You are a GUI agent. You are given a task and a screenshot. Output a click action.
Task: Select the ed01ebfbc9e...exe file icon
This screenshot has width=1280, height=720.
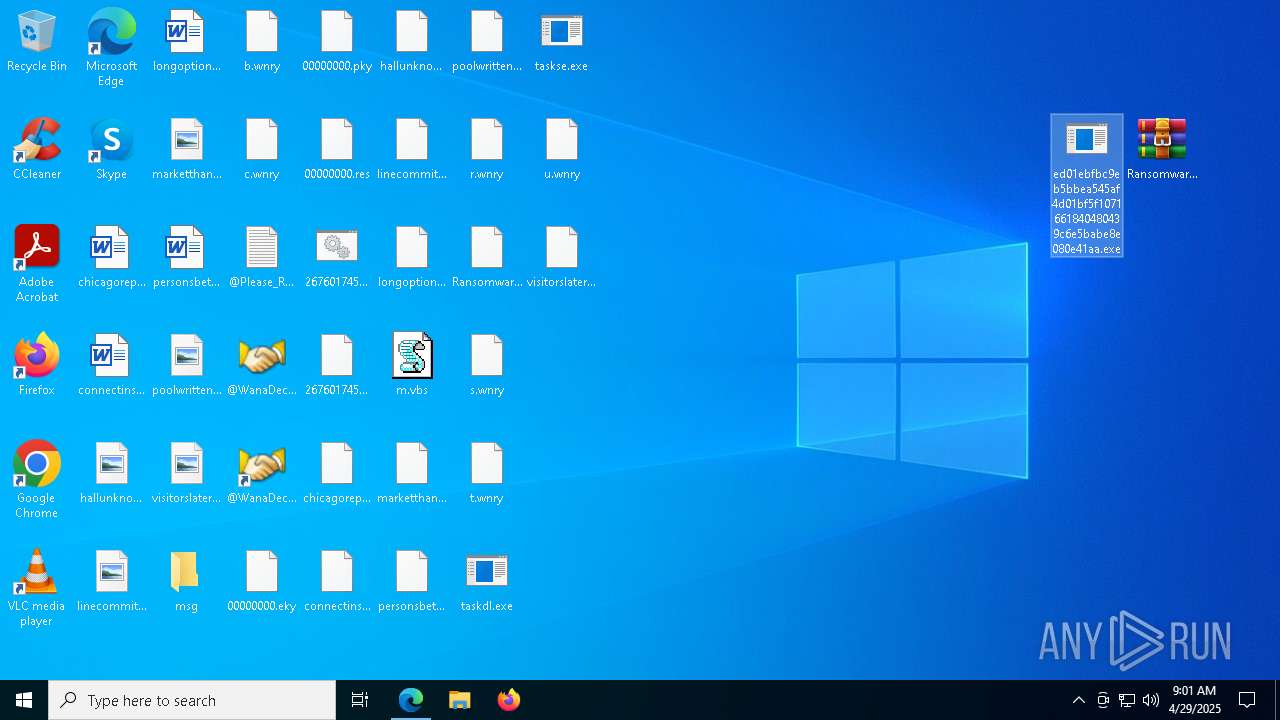click(1087, 186)
